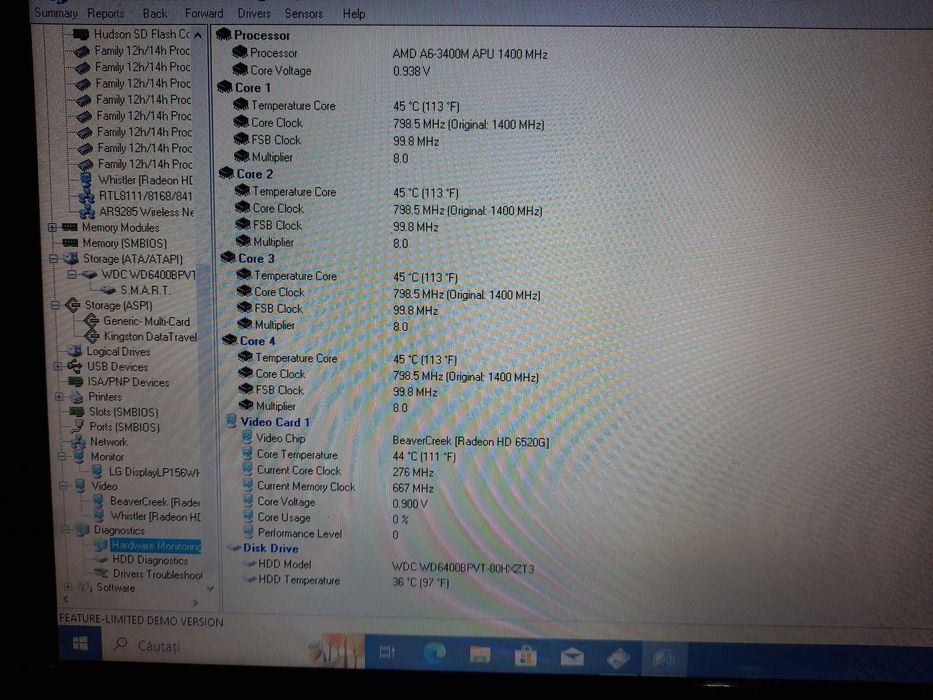The height and width of the screenshot is (700, 933).
Task: Click the ISA/PNP Devices icon
Action: click(76, 382)
